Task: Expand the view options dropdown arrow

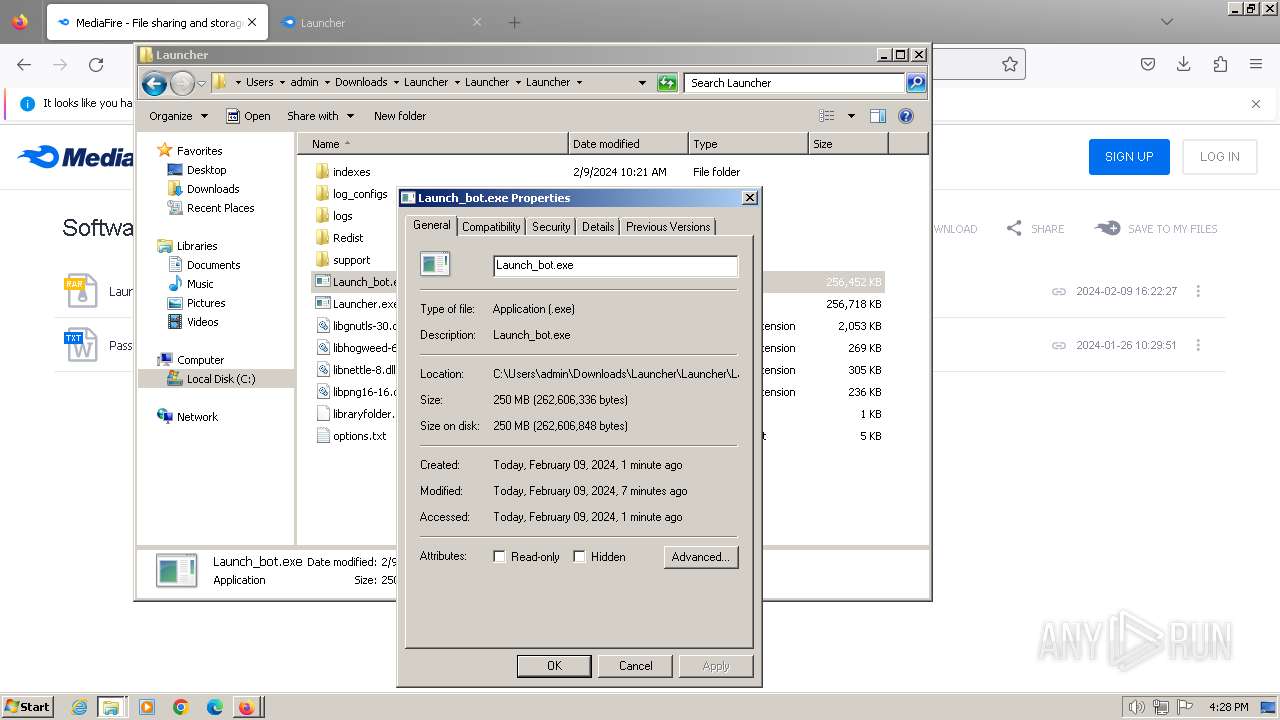Action: 851,116
